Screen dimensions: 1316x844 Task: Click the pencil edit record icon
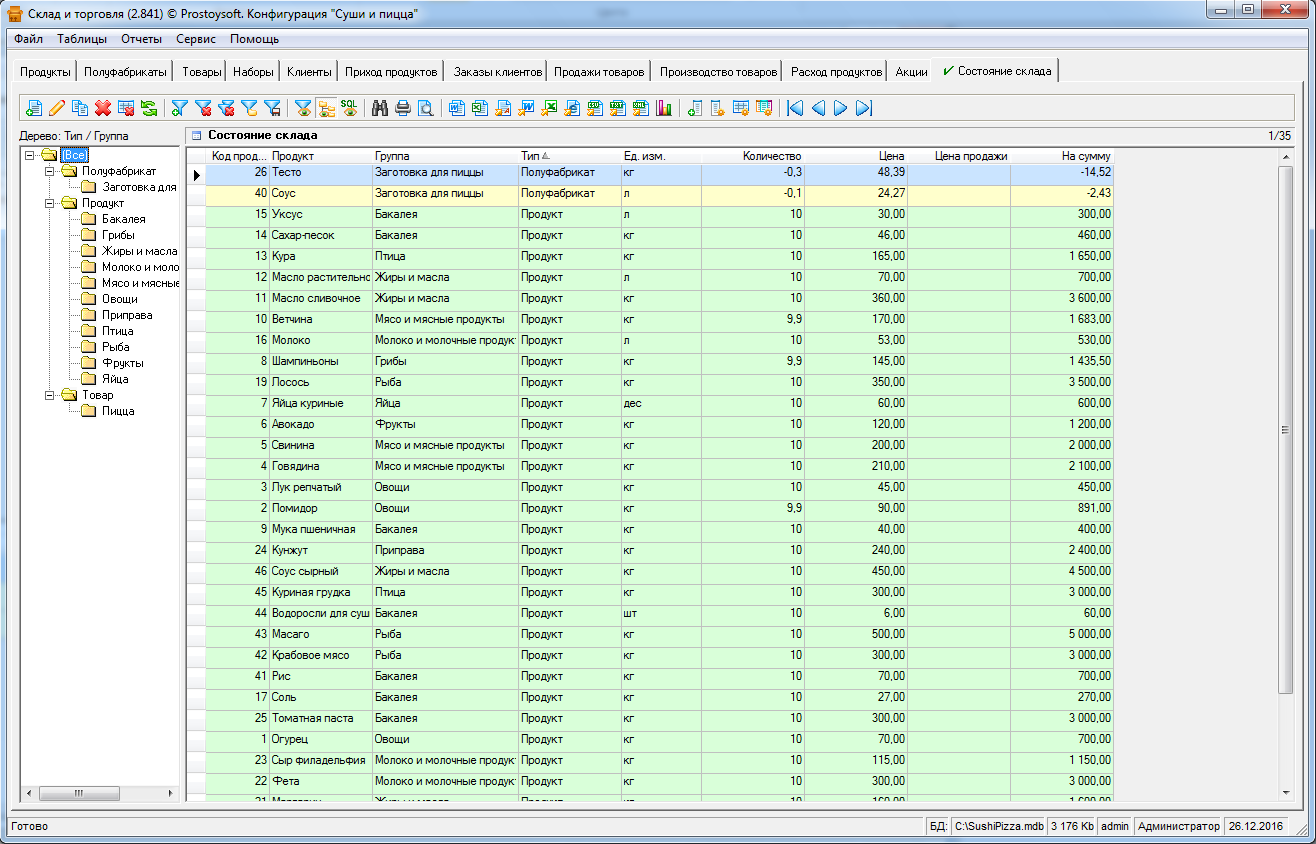click(57, 108)
